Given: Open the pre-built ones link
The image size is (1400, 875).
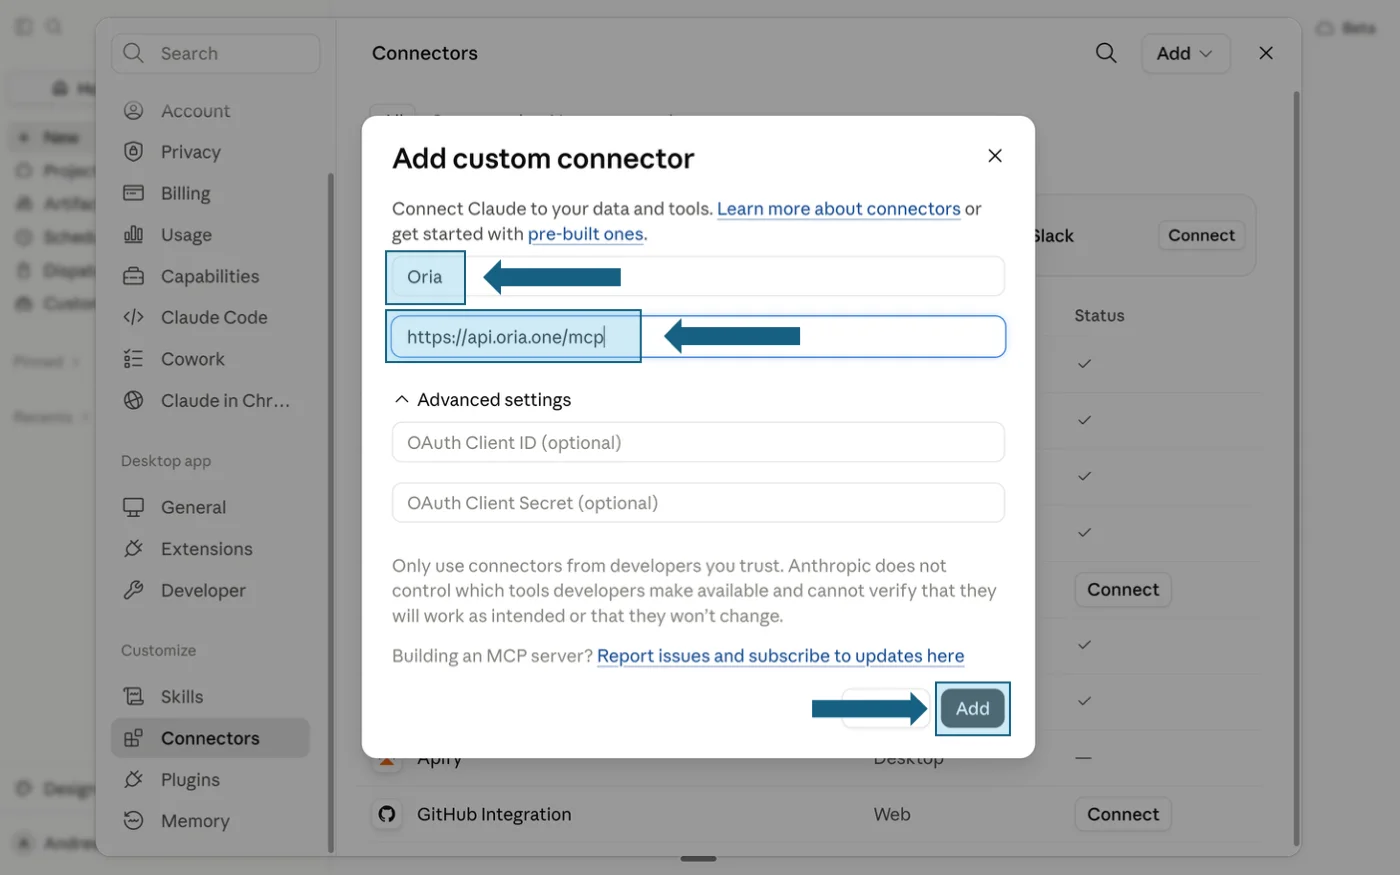Looking at the screenshot, I should pyautogui.click(x=586, y=234).
